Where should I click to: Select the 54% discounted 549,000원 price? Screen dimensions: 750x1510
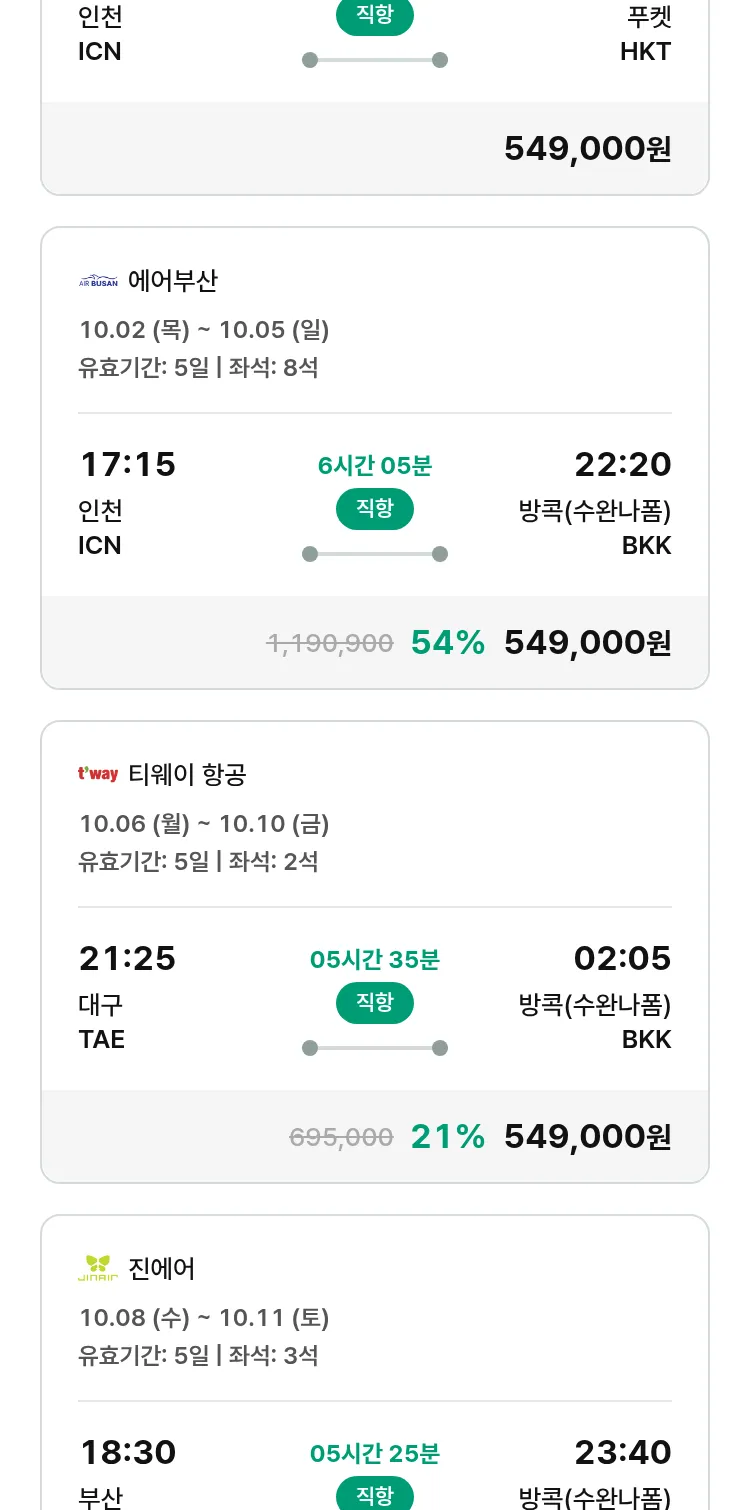click(587, 643)
